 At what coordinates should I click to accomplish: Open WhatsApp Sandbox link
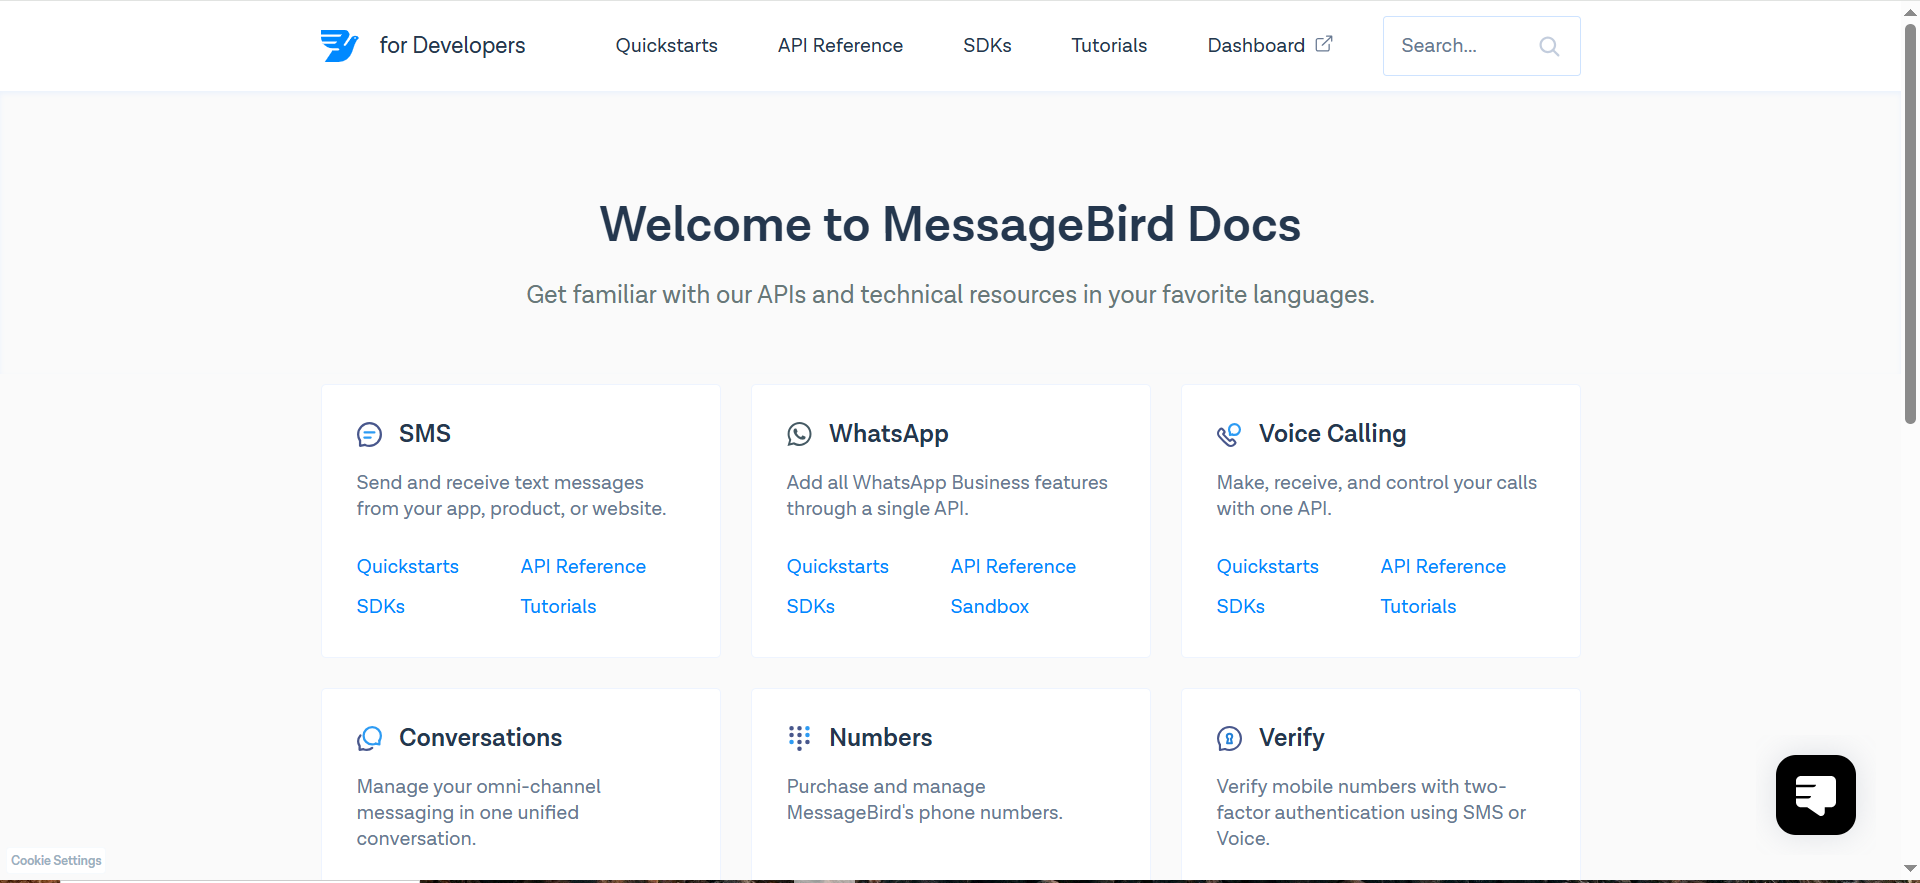click(x=989, y=606)
